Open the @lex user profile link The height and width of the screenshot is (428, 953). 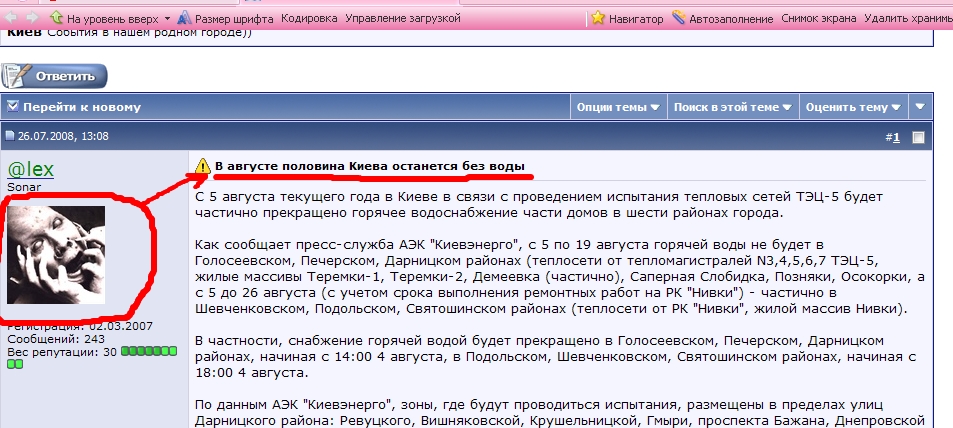click(x=32, y=168)
